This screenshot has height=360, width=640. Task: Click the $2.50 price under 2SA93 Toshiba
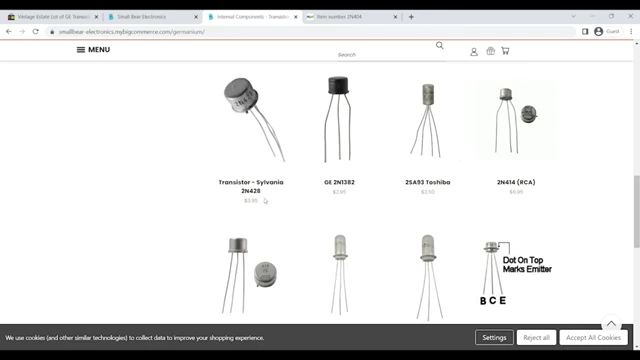(428, 192)
